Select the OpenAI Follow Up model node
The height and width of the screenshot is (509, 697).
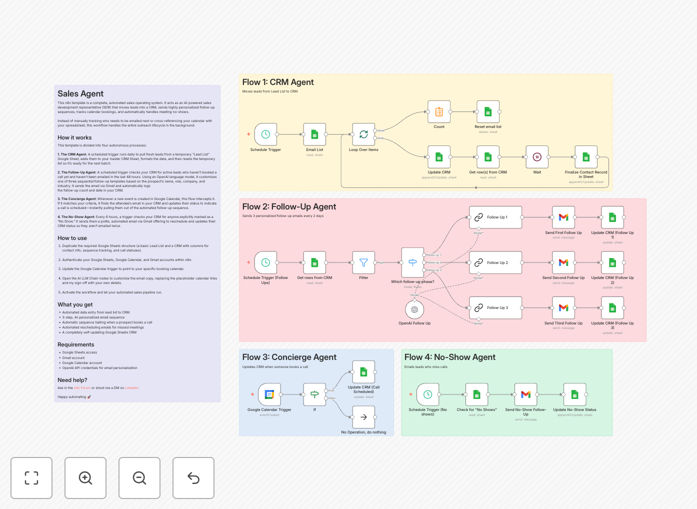pyautogui.click(x=414, y=310)
